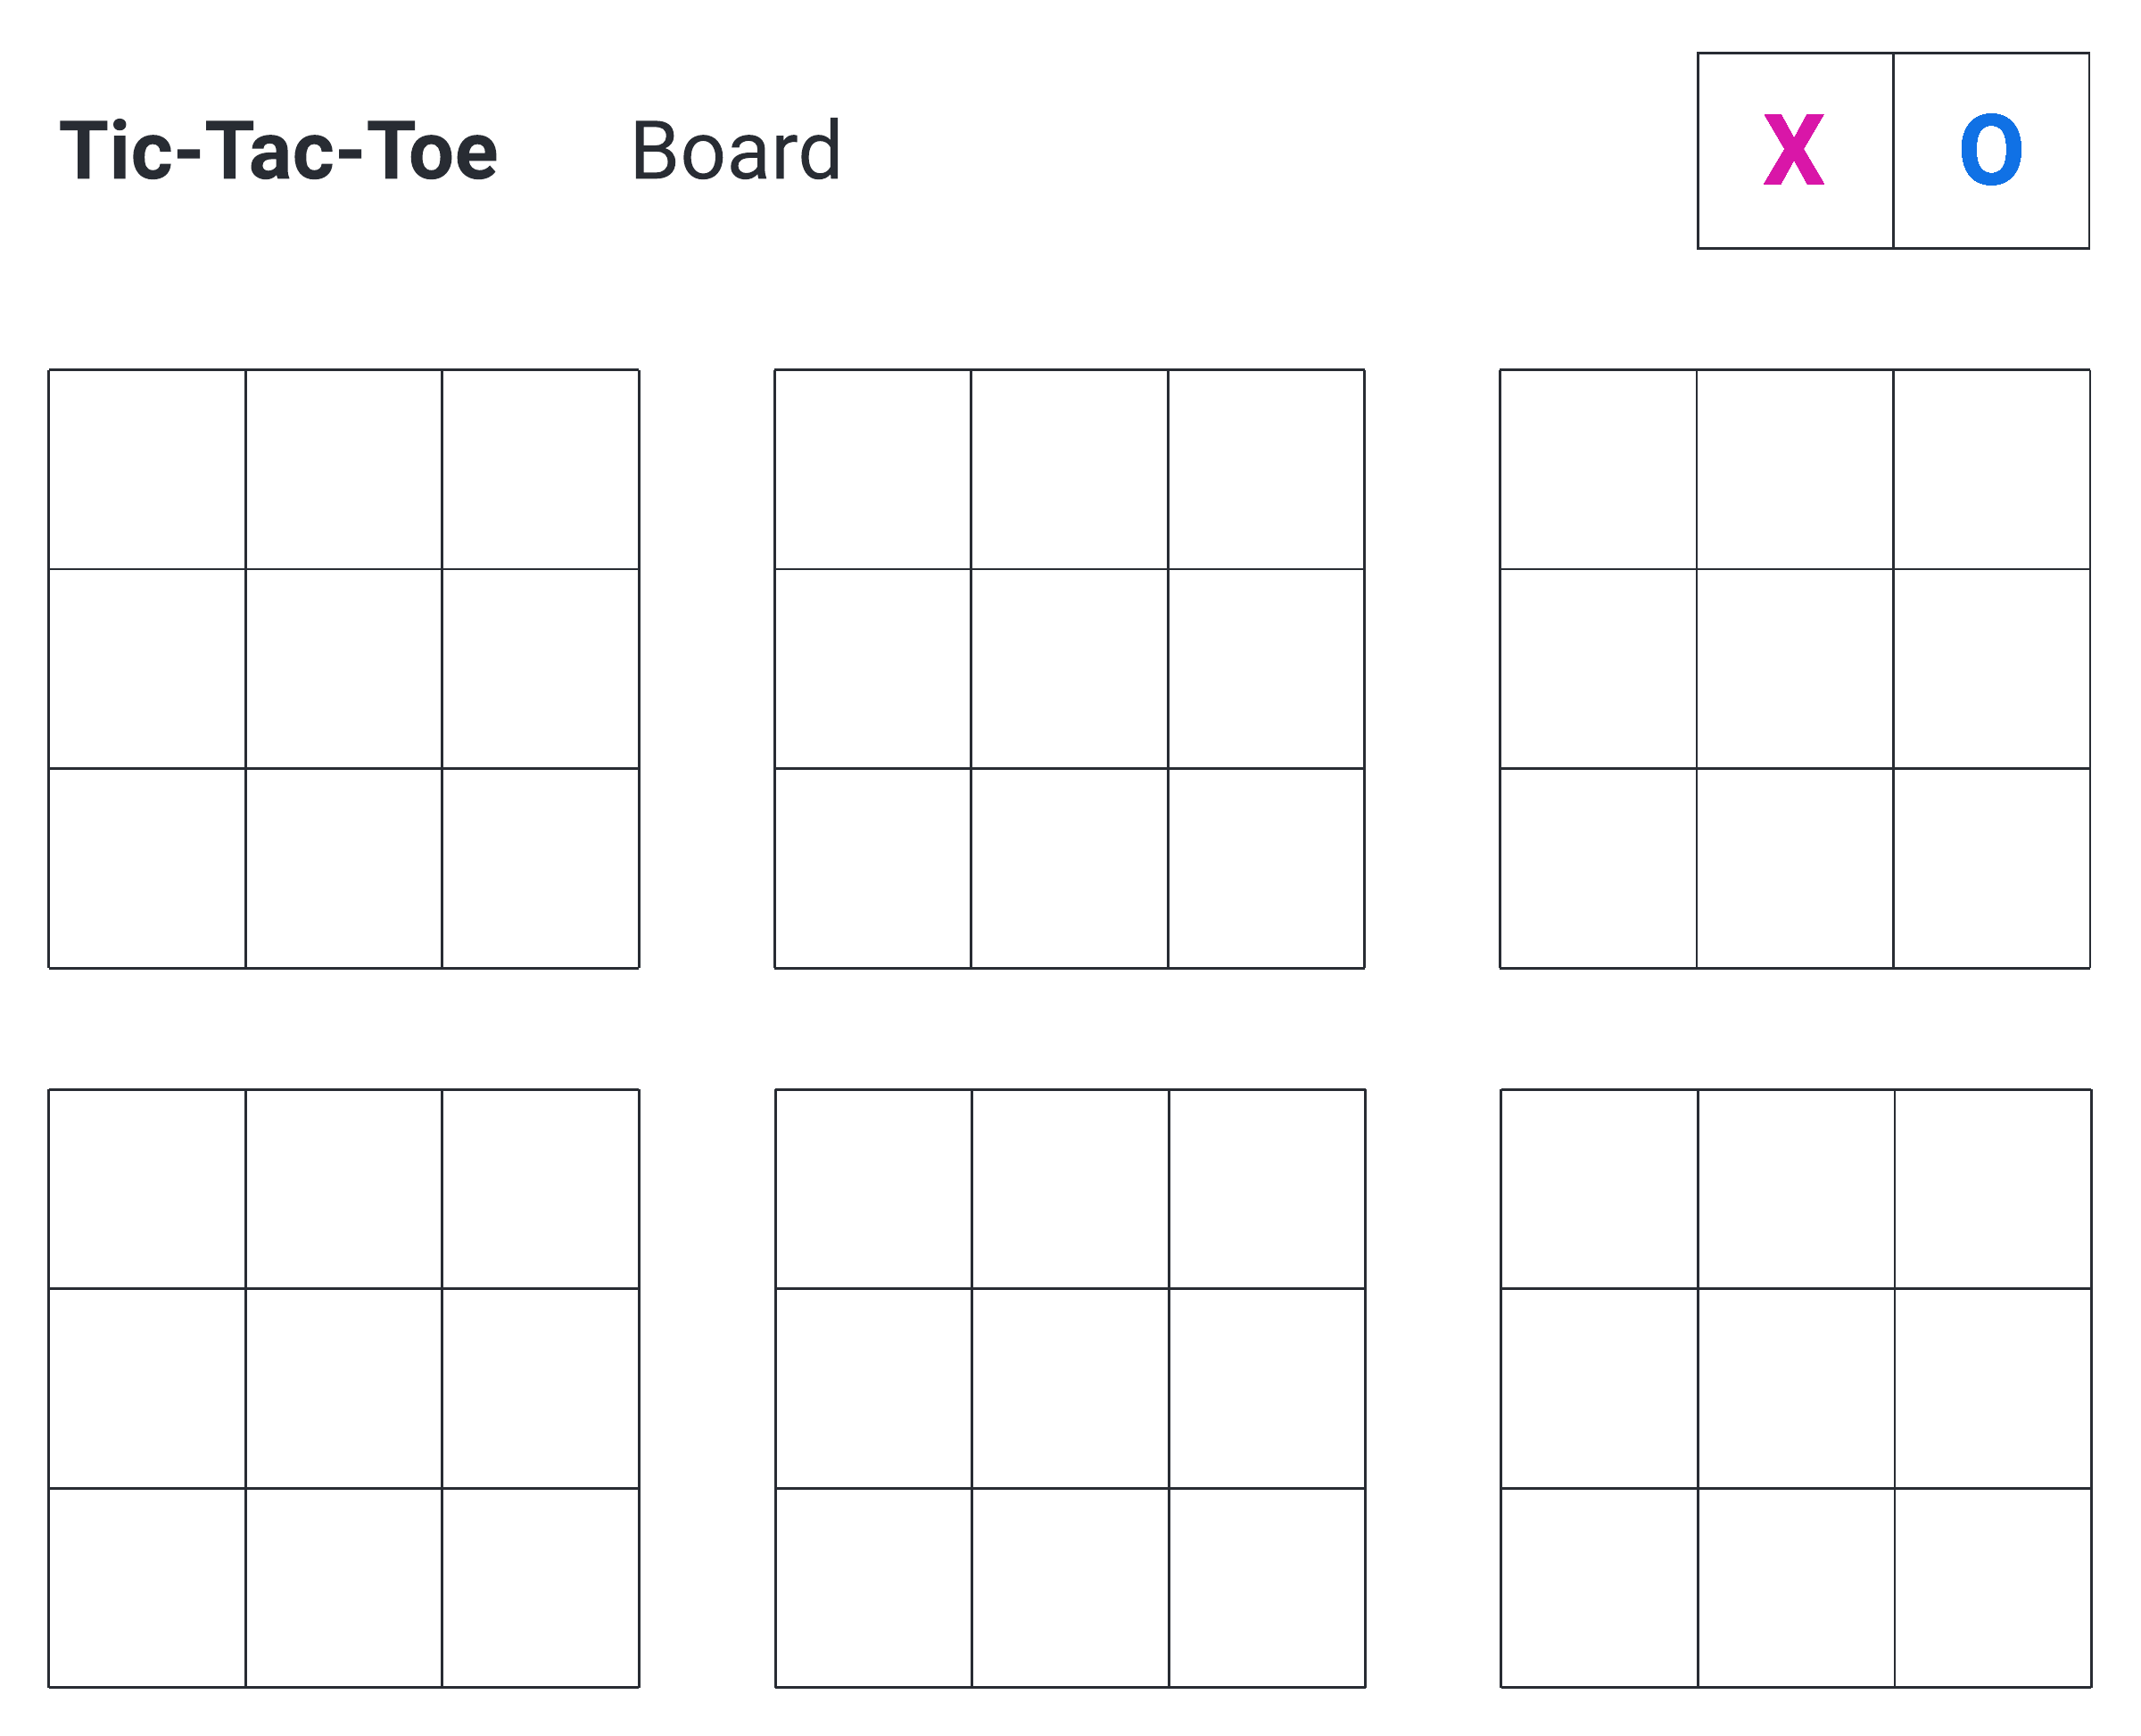Click bottom-left cell of middle top-row grid
This screenshot has width=2141, height=1736.
click(x=872, y=868)
